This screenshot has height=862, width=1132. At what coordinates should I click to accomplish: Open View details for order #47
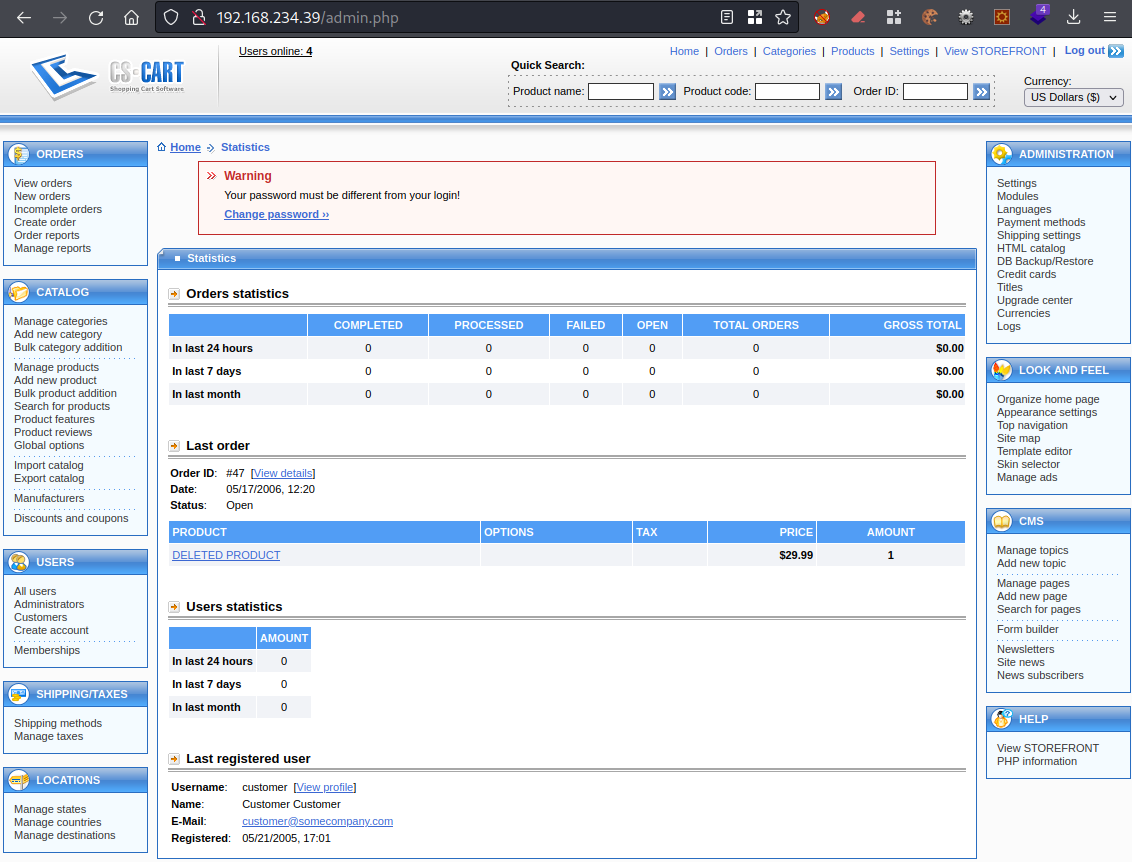click(283, 473)
